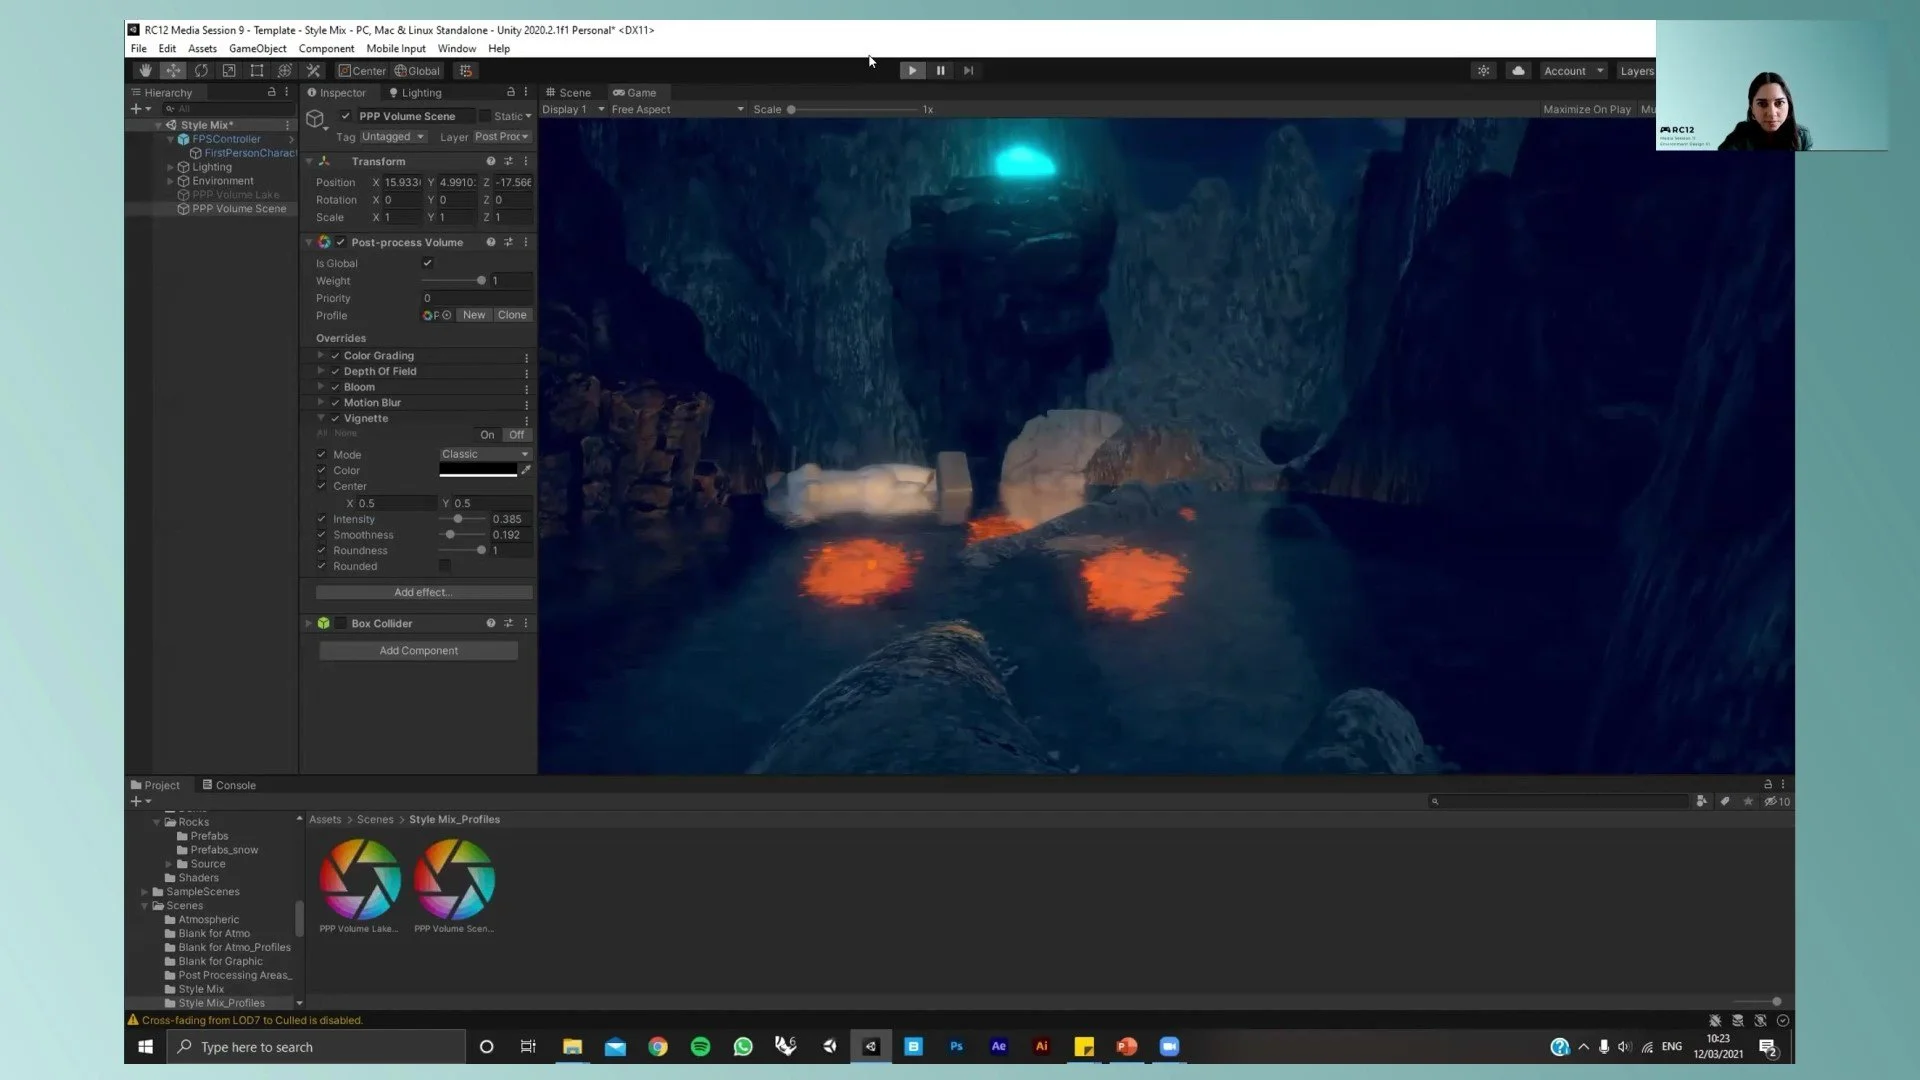Click the Vignette black color swatch
The width and height of the screenshot is (1920, 1080).
pos(478,470)
